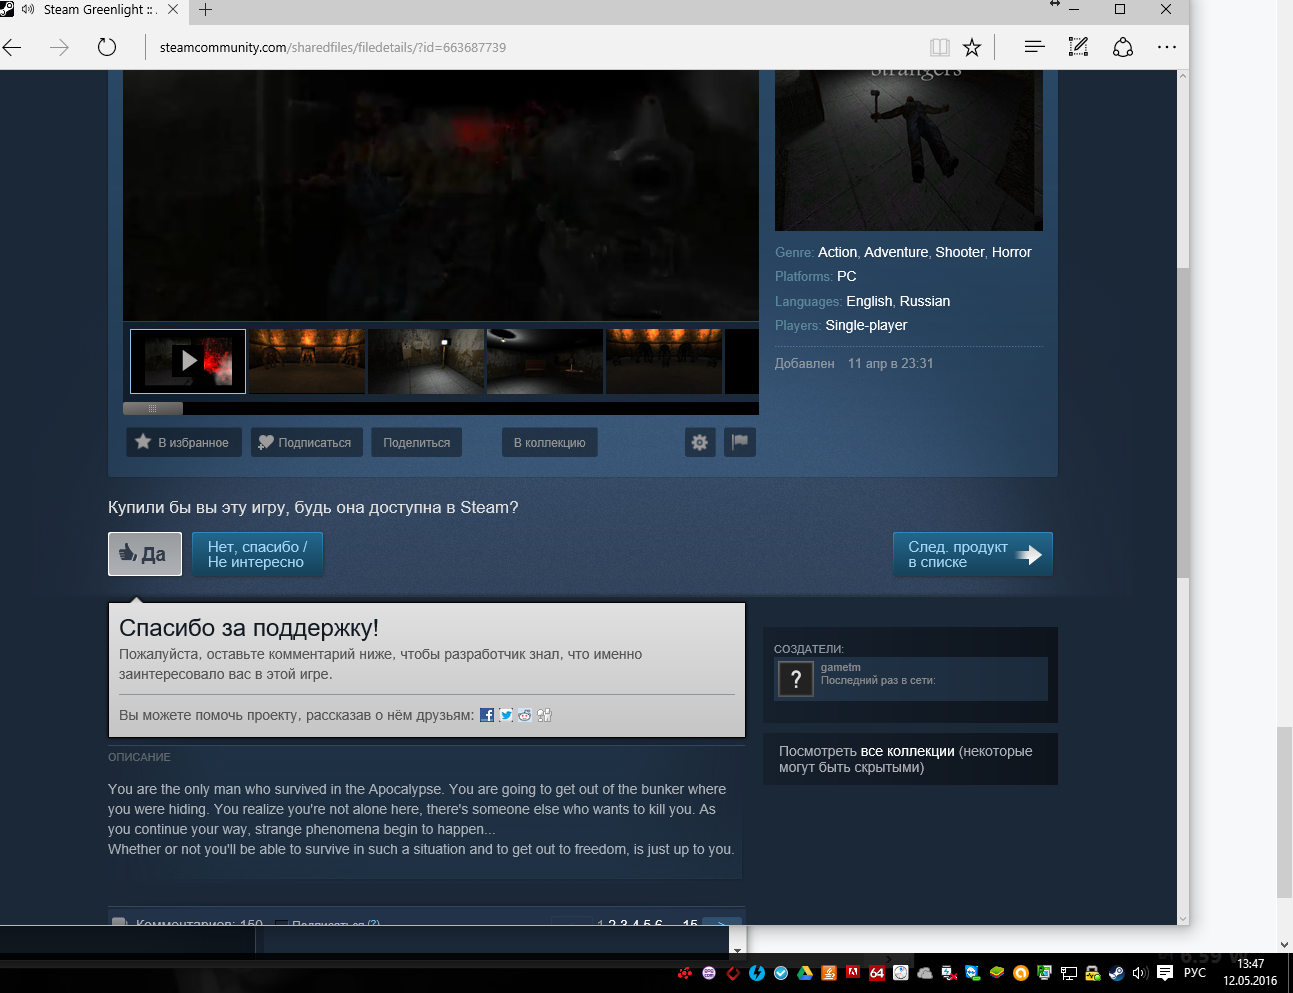1293x993 pixels.
Task: Open the Action Center notifications icon
Action: tap(1165, 973)
